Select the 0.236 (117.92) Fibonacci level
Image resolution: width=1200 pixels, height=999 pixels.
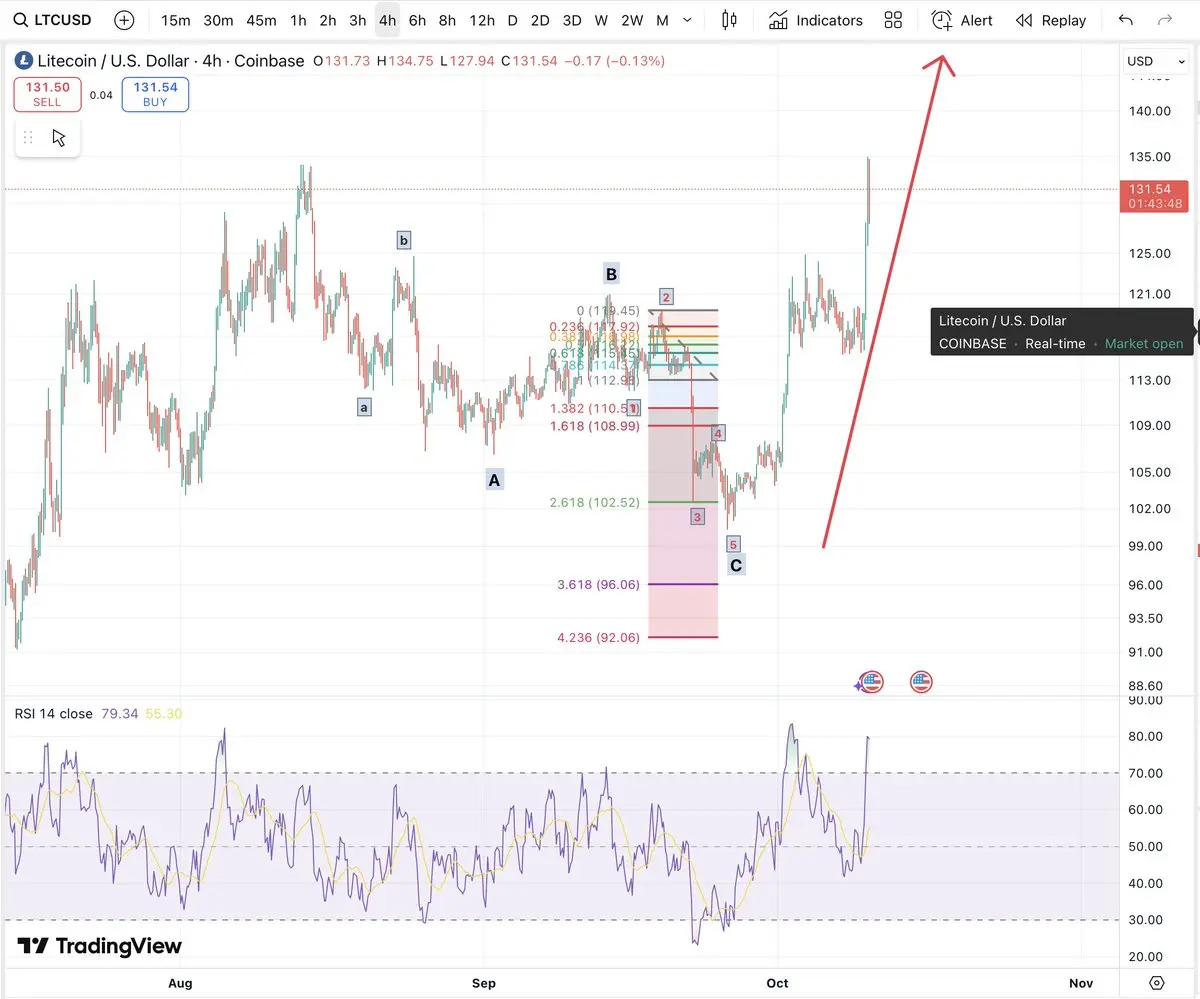[595, 327]
